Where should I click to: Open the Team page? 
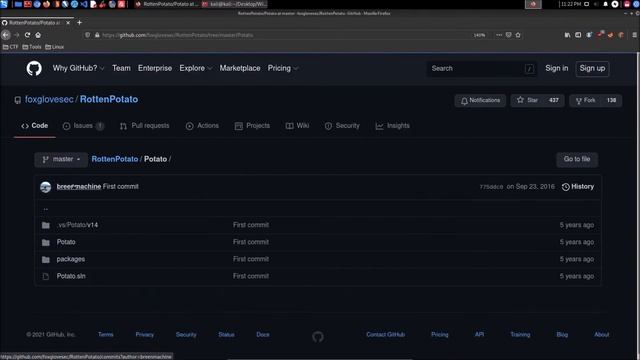pyautogui.click(x=121, y=68)
